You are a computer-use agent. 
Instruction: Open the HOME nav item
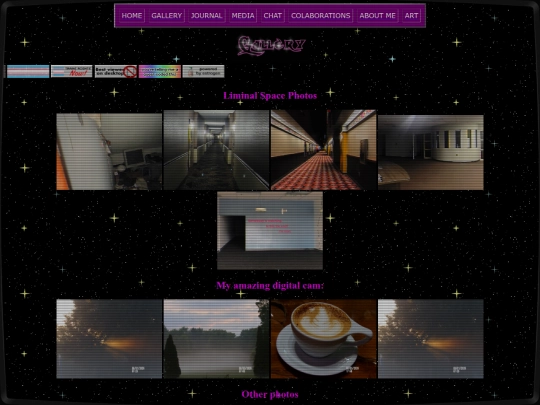(132, 16)
